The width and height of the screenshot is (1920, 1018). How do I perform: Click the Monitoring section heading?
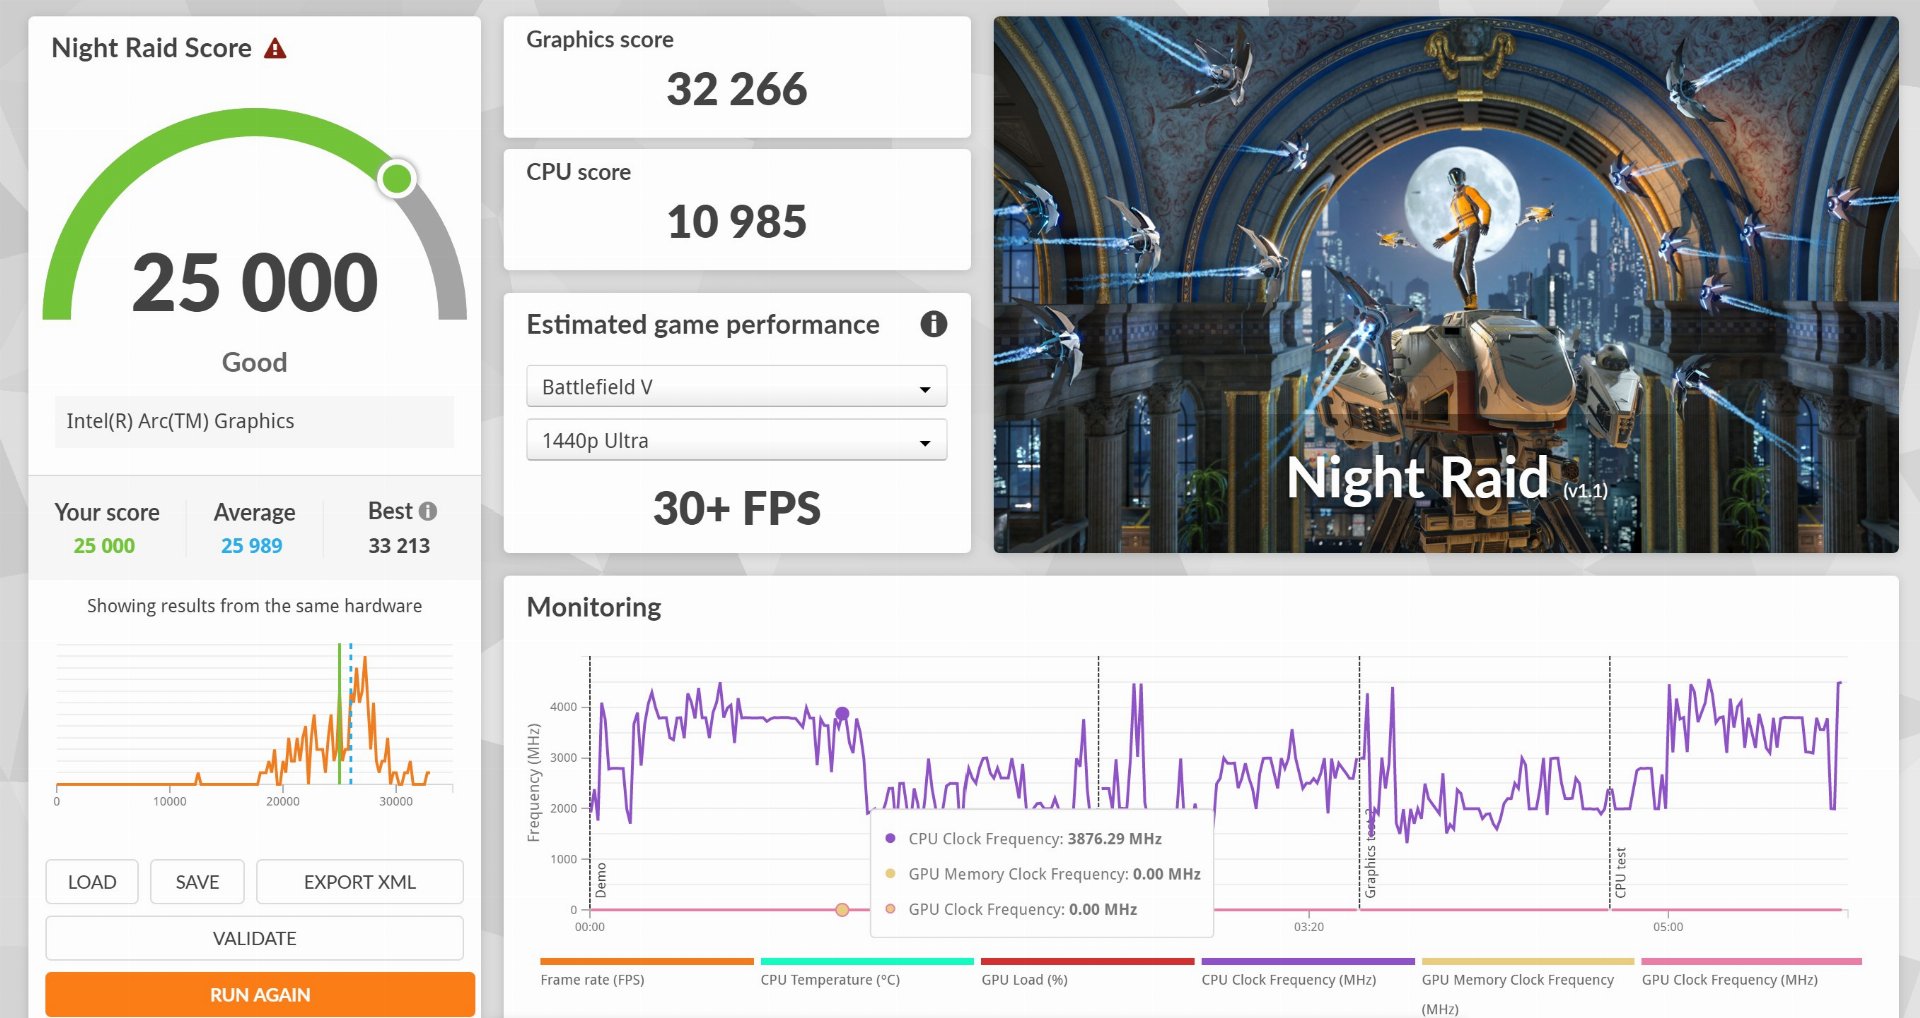(594, 607)
